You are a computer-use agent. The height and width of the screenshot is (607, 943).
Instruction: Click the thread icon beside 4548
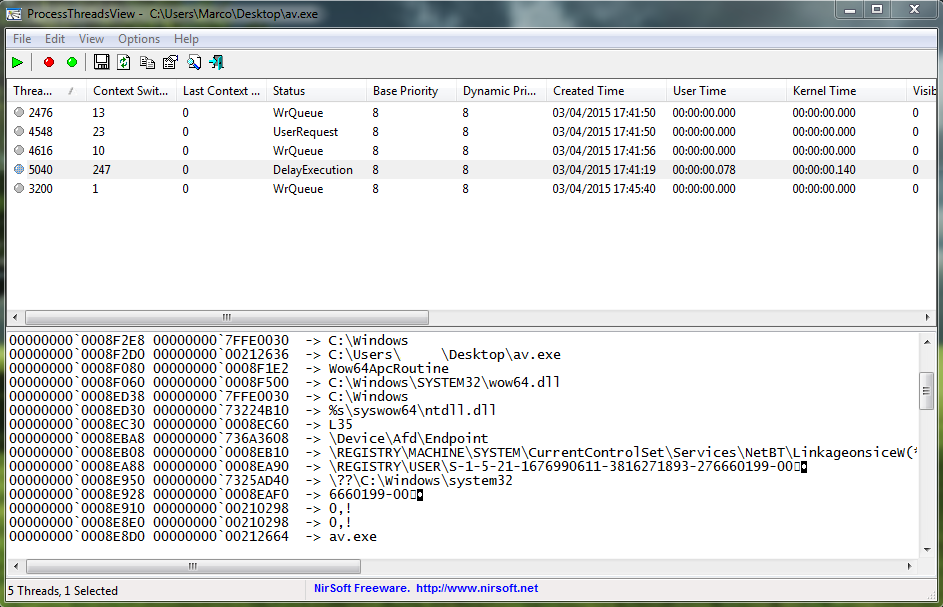(19, 131)
